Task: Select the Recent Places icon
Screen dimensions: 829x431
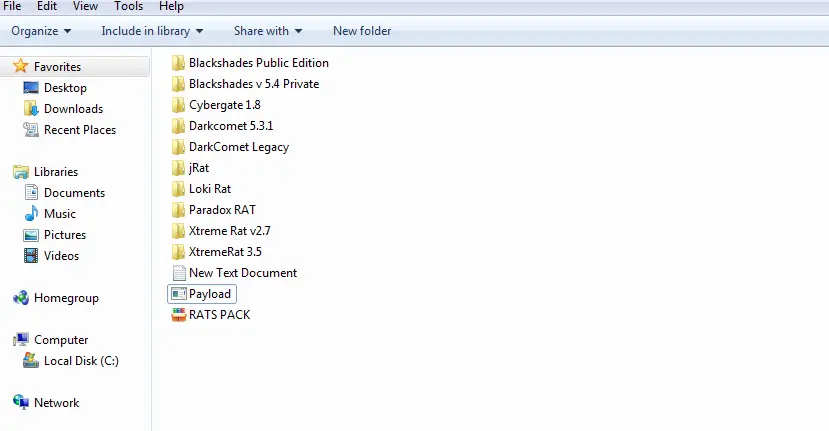Action: pyautogui.click(x=31, y=130)
